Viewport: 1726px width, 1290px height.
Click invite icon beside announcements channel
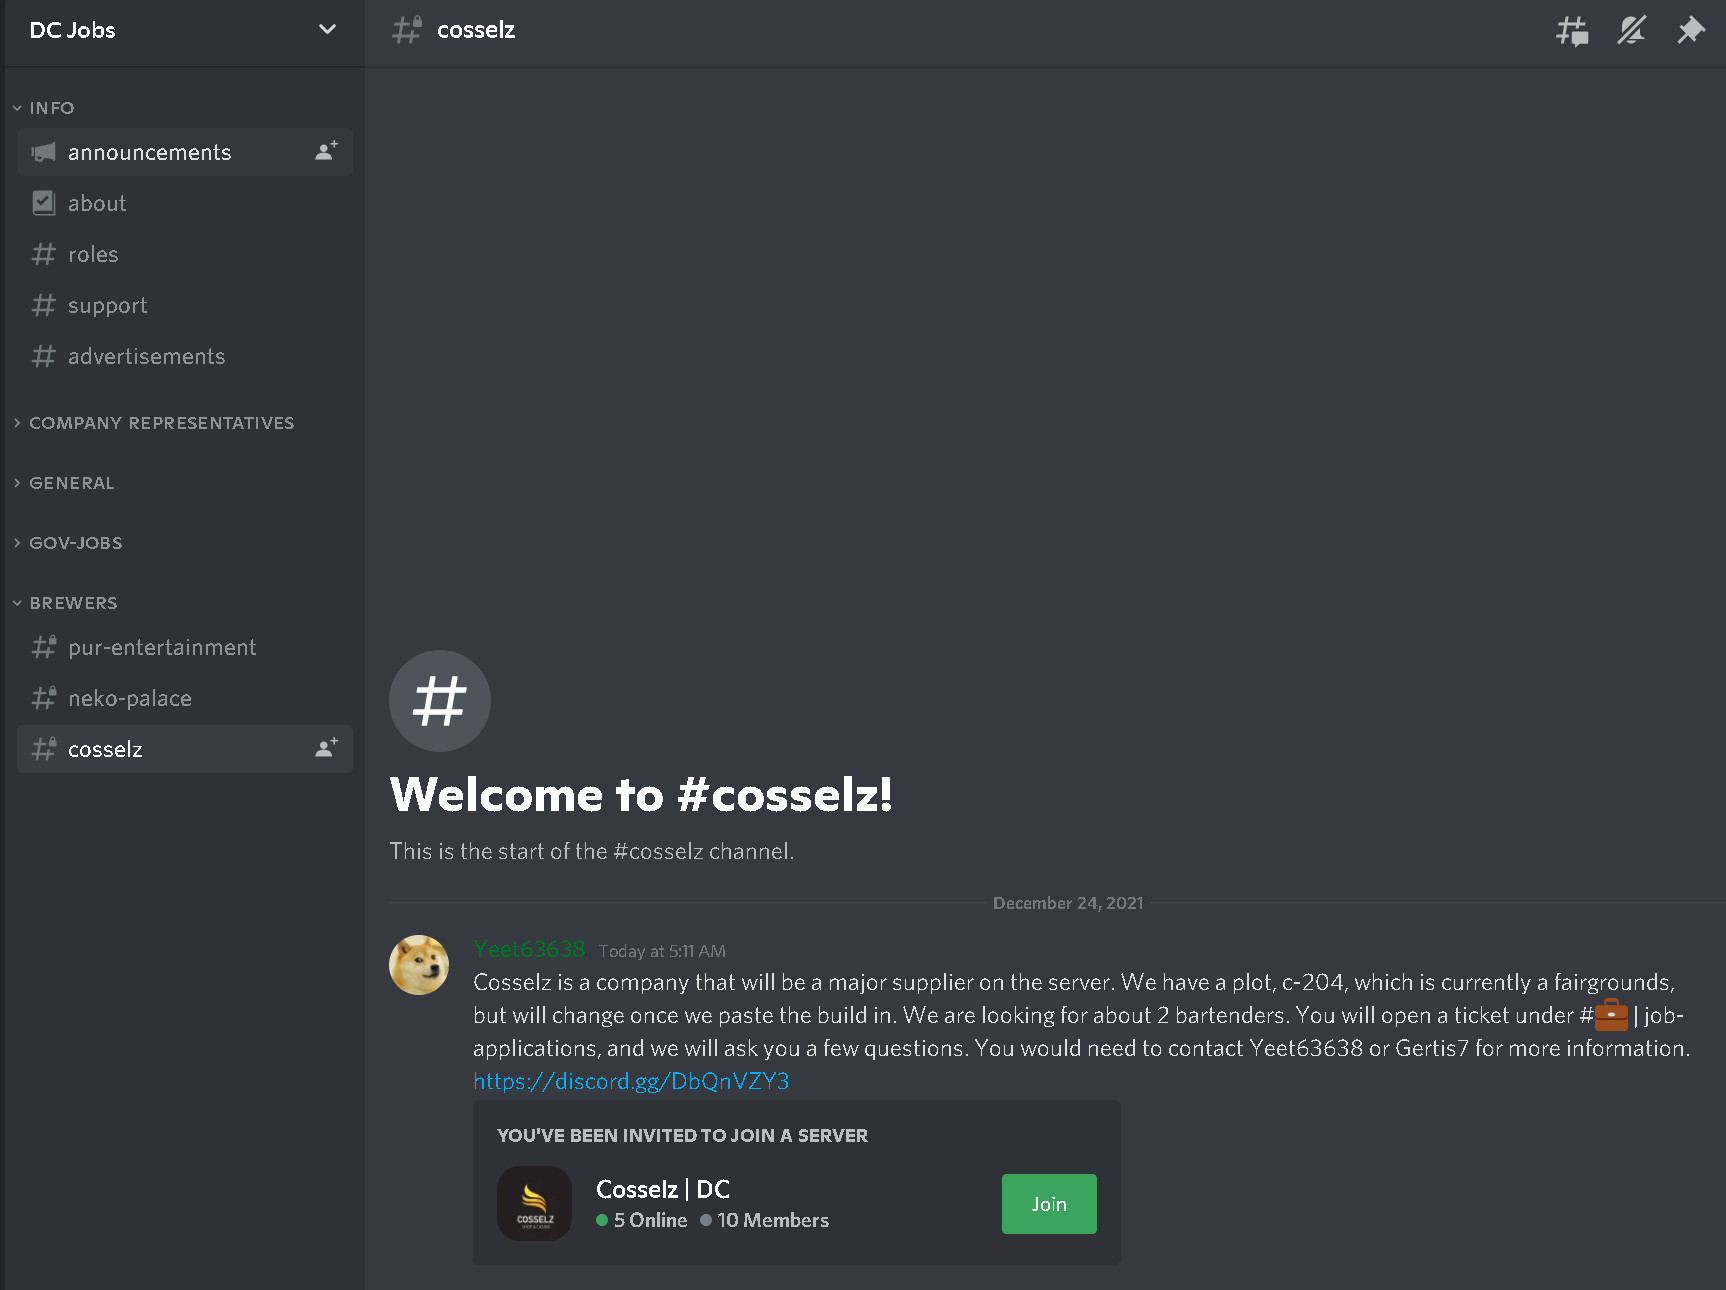[x=326, y=152]
